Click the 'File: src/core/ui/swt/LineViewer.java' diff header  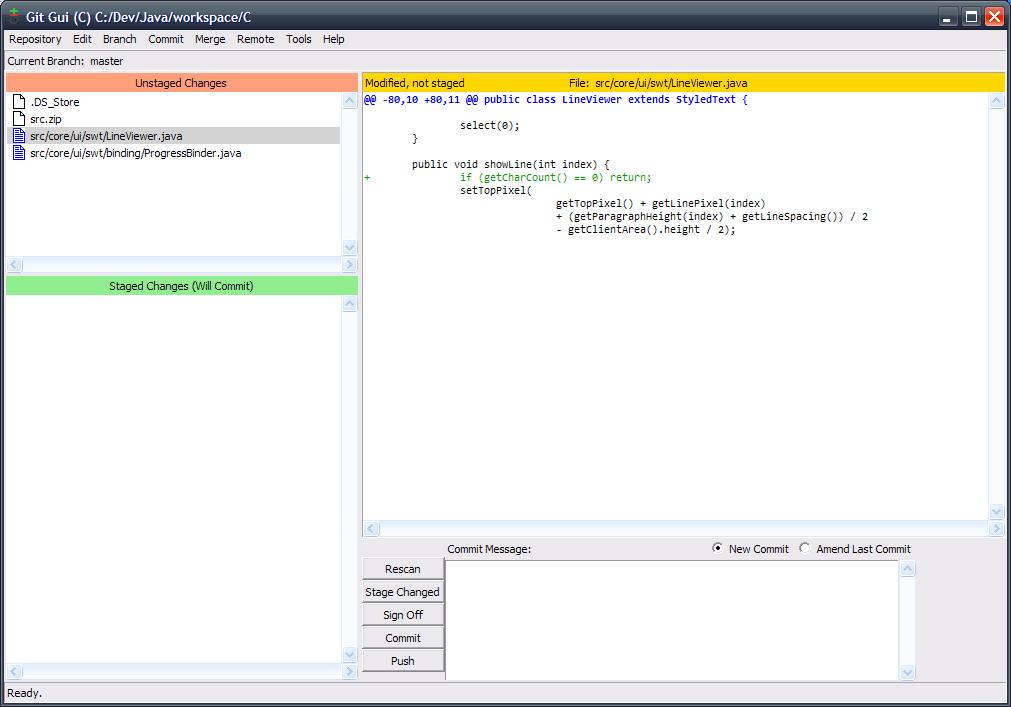pyautogui.click(x=658, y=82)
